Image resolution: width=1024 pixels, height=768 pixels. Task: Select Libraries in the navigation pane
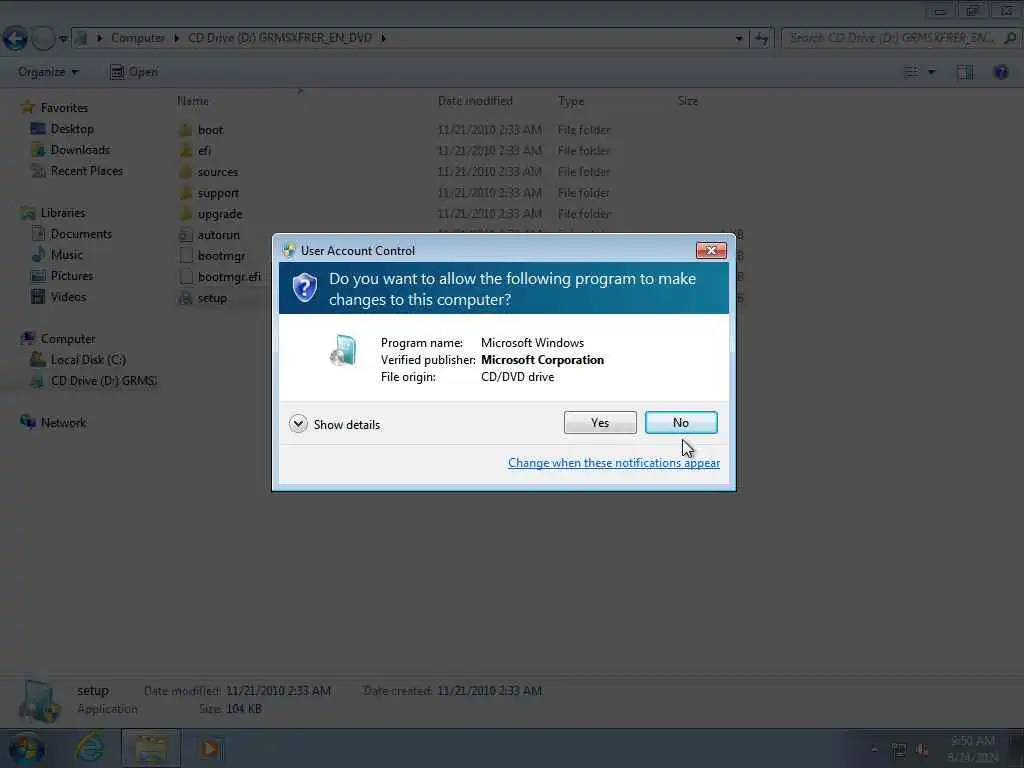pos(63,212)
